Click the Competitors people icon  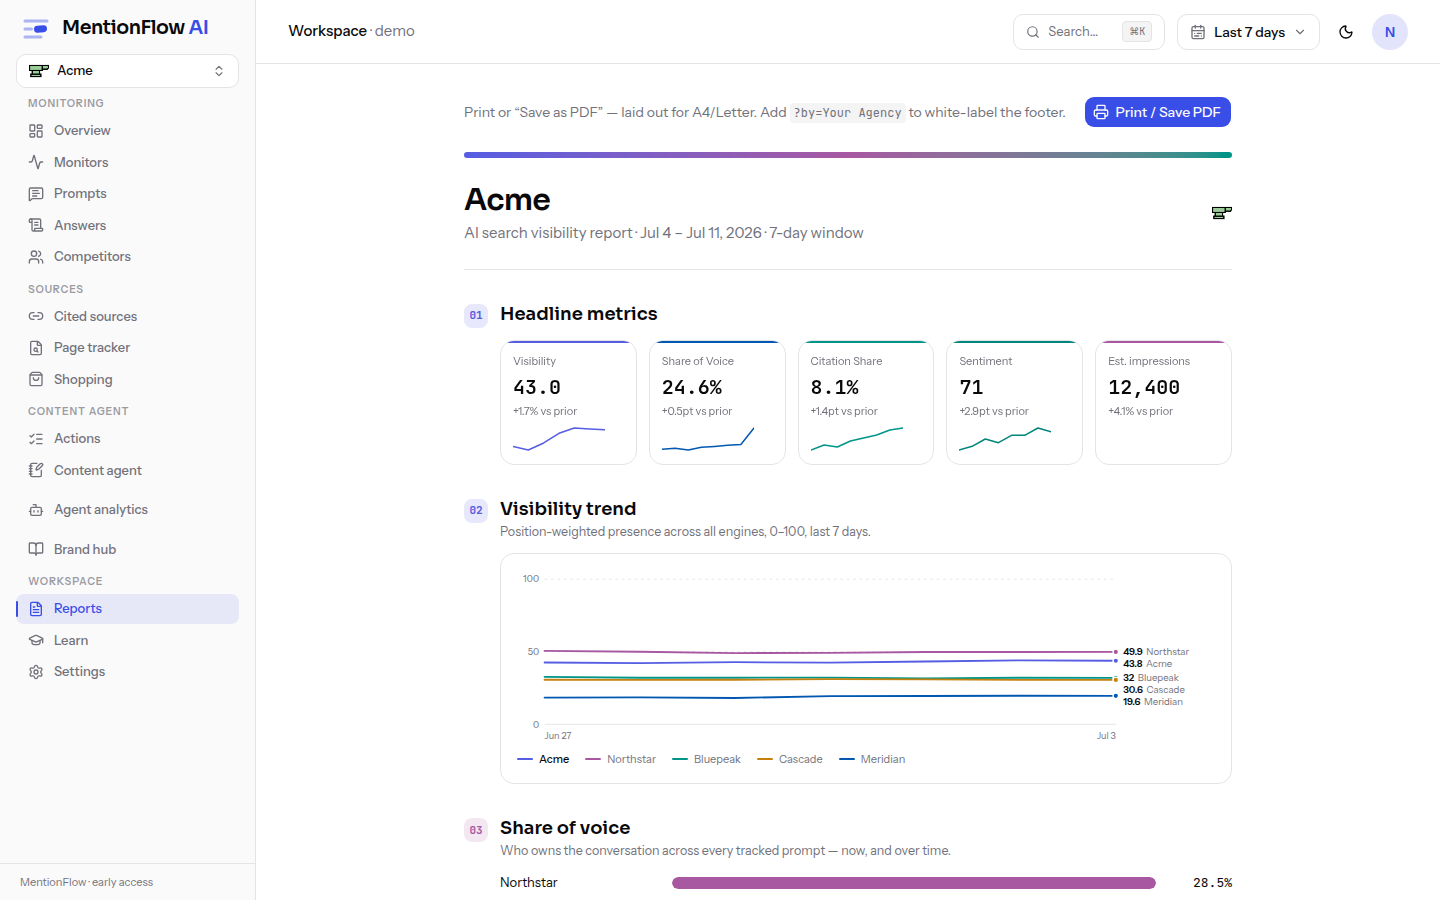point(36,257)
